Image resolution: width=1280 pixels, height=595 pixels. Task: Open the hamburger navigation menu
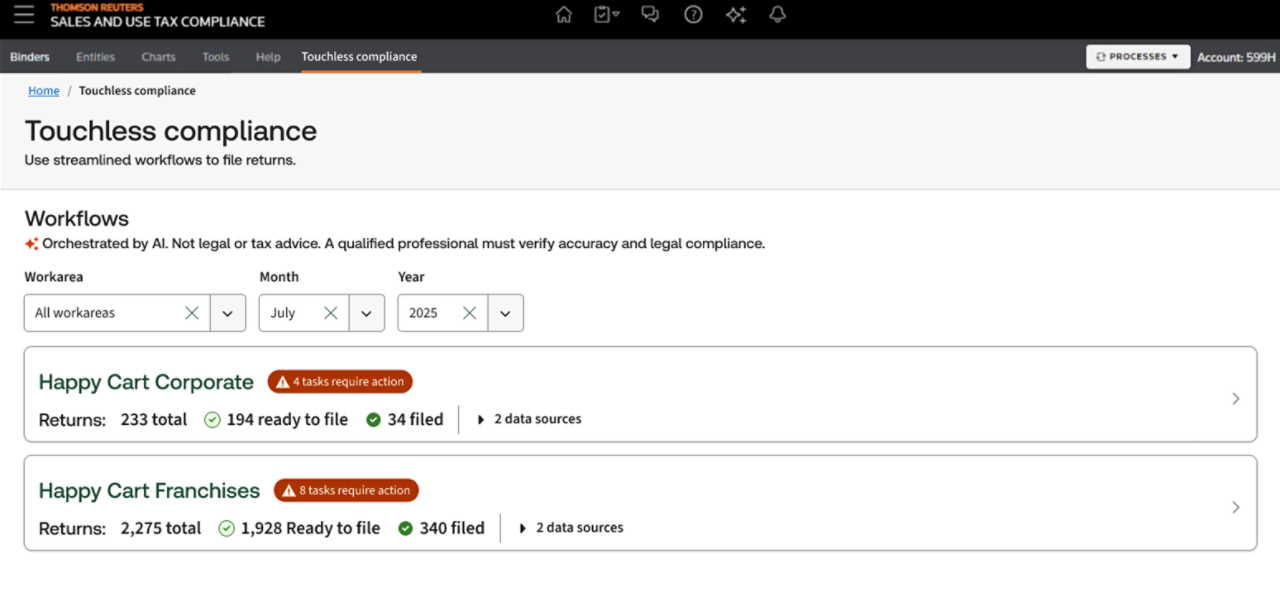pos(24,15)
